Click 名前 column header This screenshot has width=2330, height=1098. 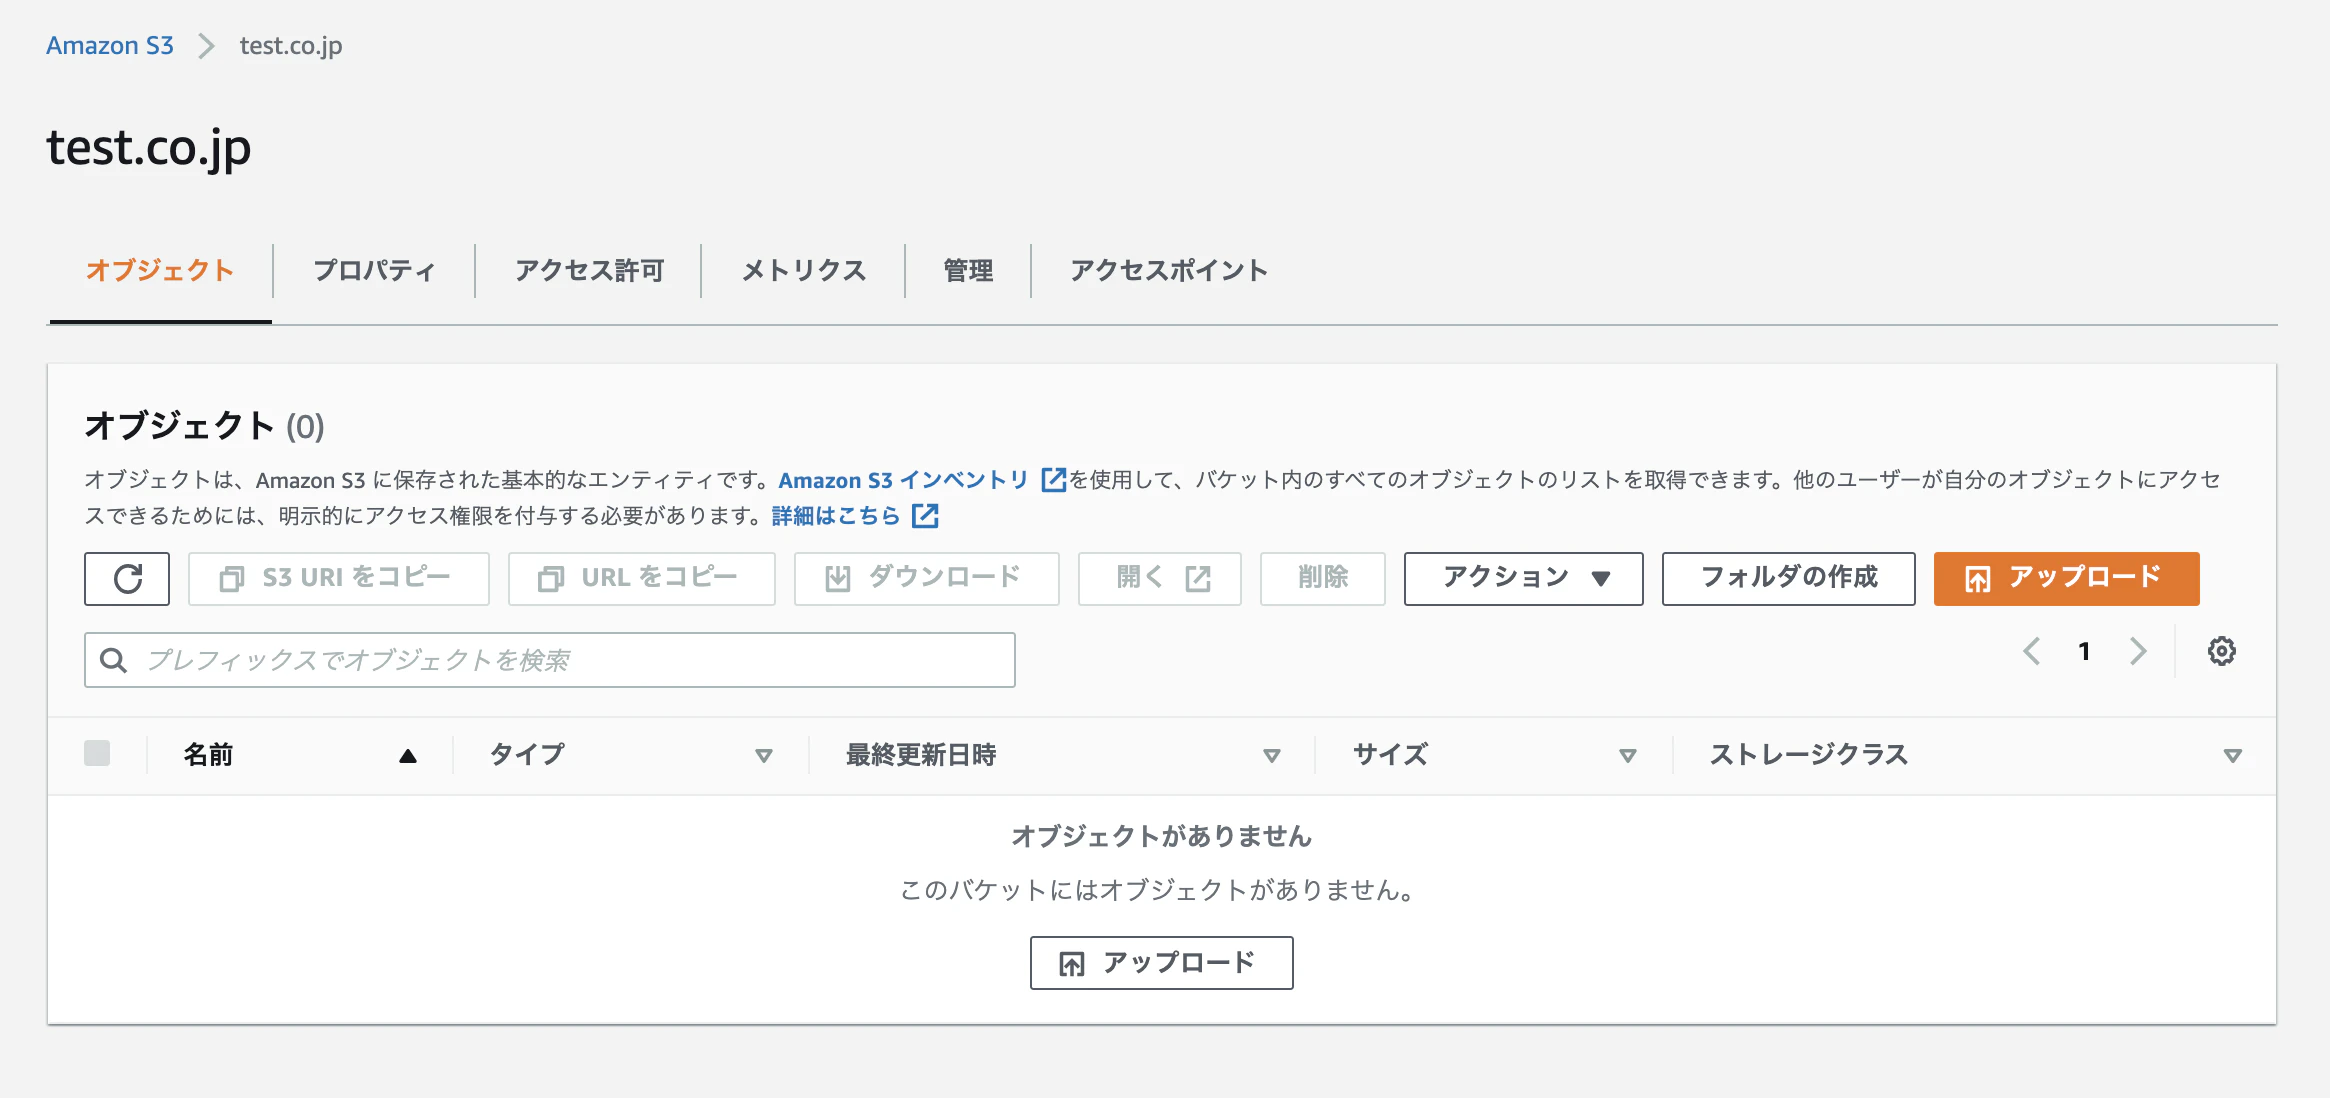coord(208,755)
